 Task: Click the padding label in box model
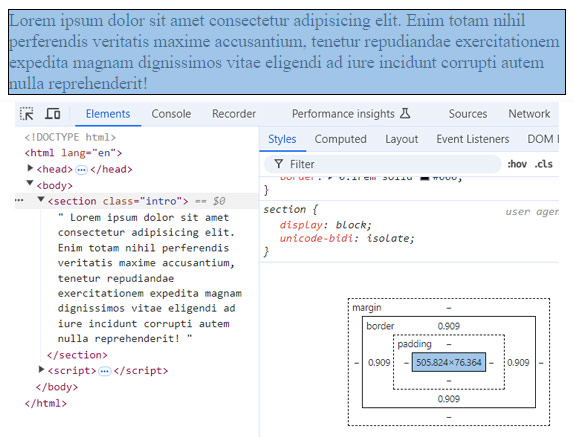pyautogui.click(x=414, y=344)
